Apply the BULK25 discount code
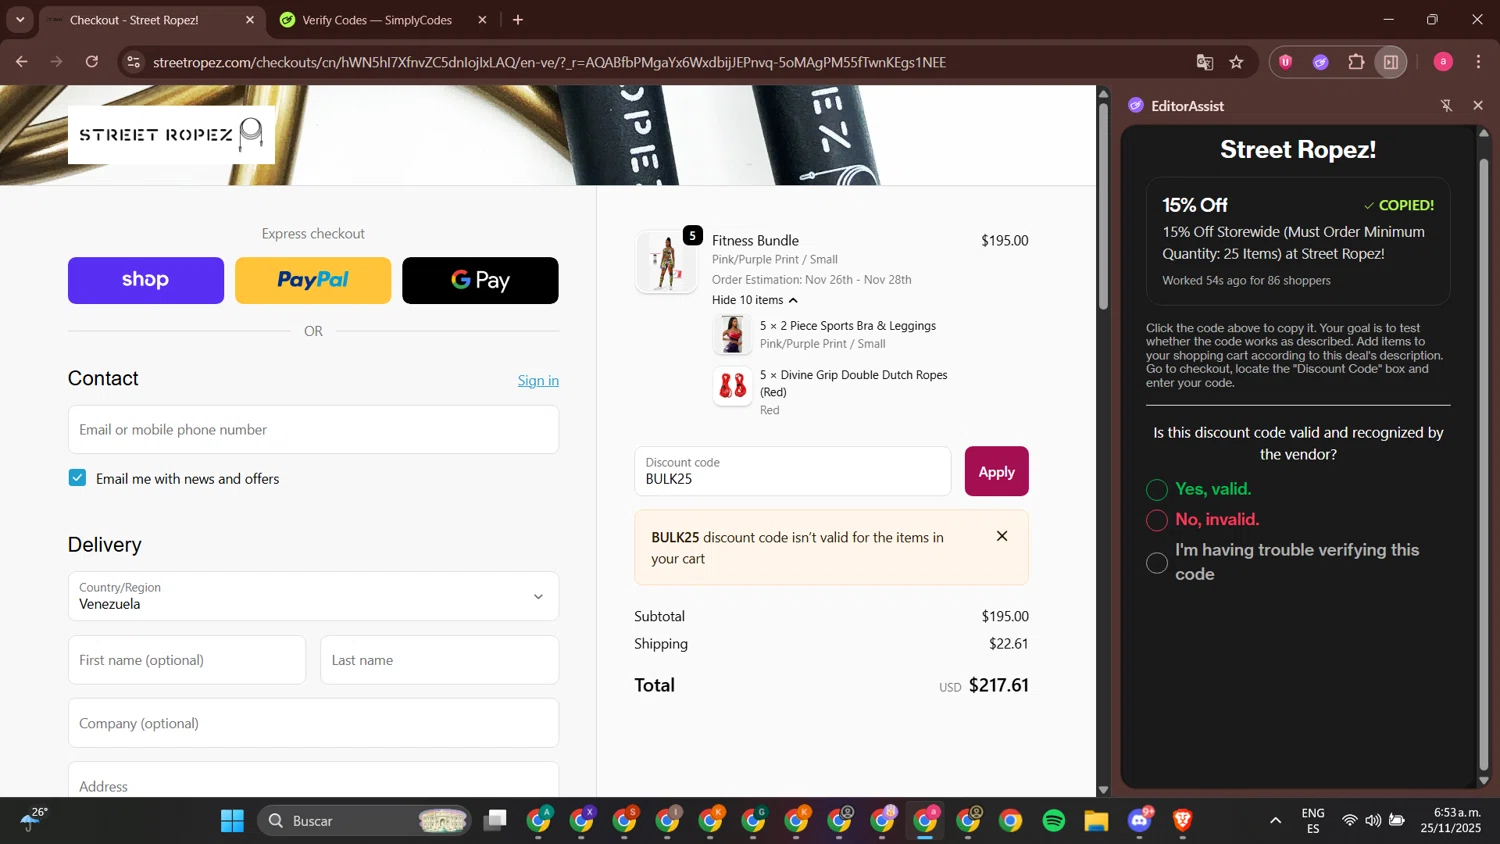The image size is (1500, 844). (996, 471)
